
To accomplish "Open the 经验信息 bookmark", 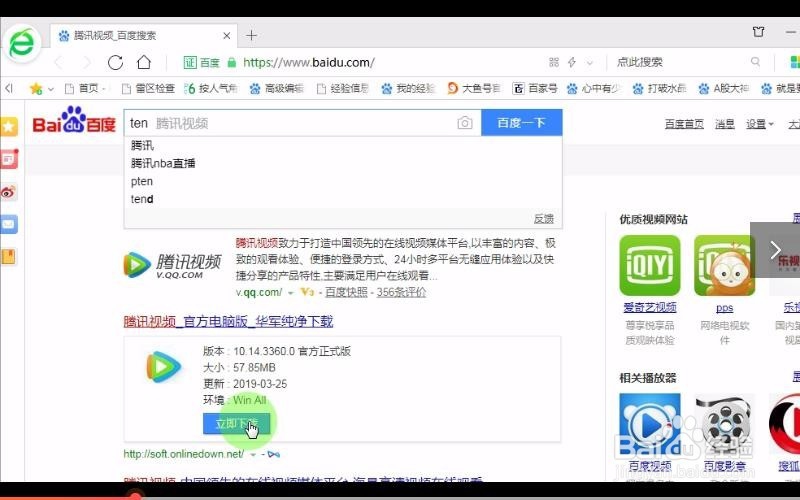I will tap(343, 89).
